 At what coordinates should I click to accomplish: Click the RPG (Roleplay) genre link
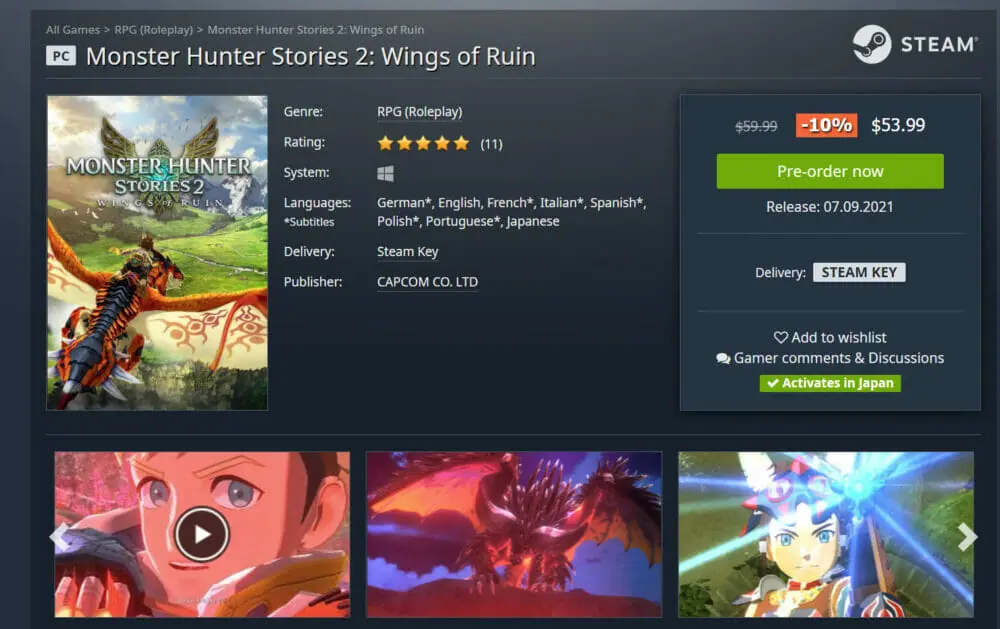(420, 112)
